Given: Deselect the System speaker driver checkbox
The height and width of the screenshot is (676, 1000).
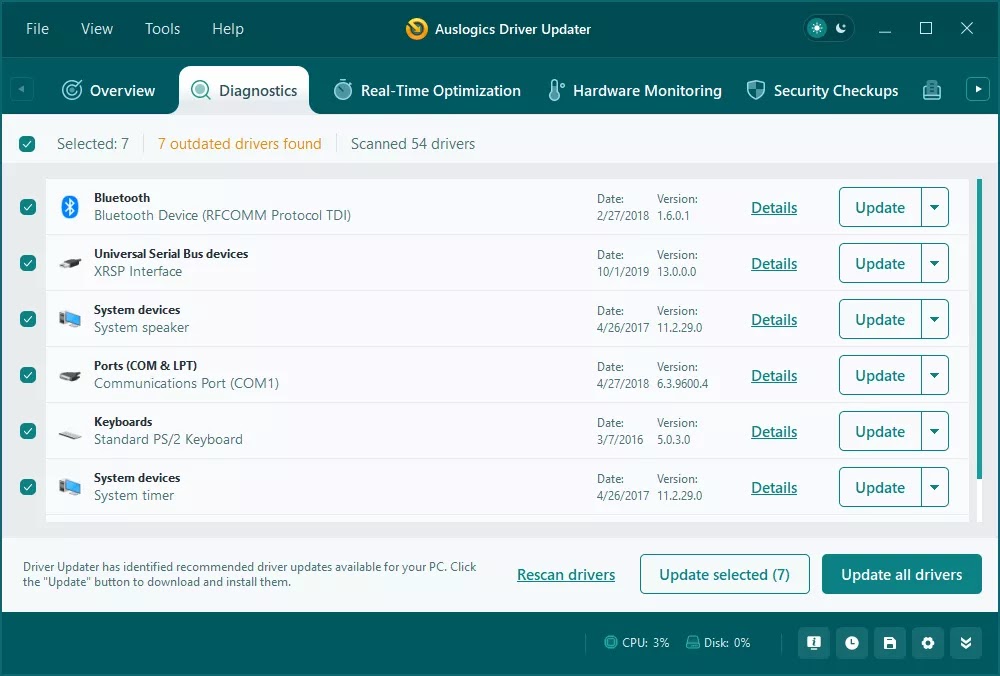Looking at the screenshot, I should pos(27,319).
